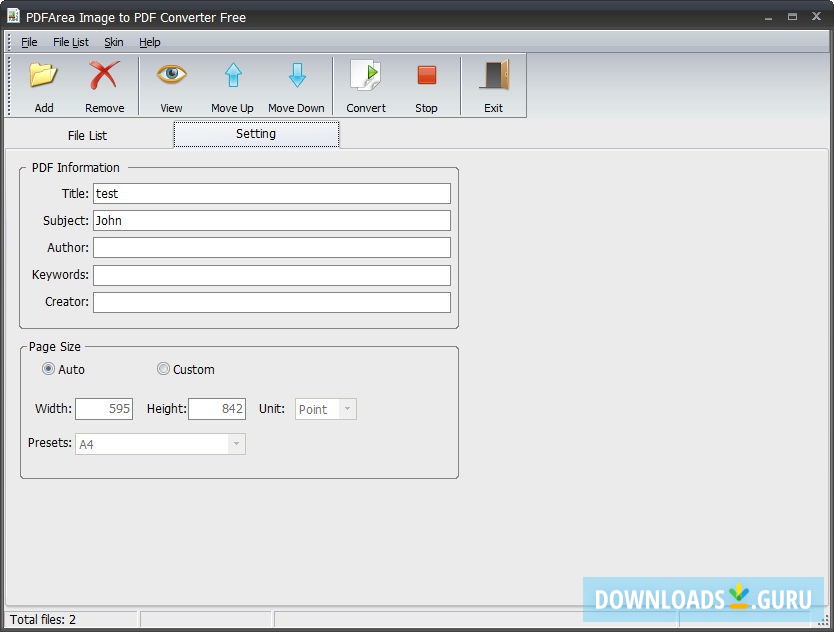Image resolution: width=834 pixels, height=632 pixels.
Task: Maximize the PDFArea window
Action: (793, 16)
